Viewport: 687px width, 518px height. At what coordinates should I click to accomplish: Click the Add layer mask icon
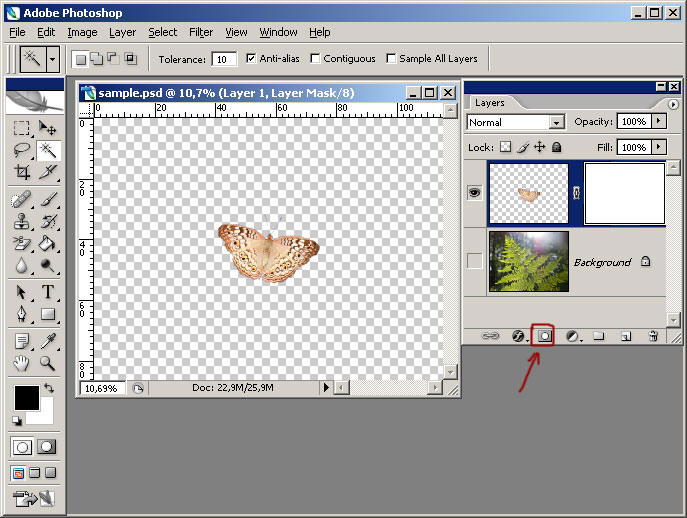[544, 337]
